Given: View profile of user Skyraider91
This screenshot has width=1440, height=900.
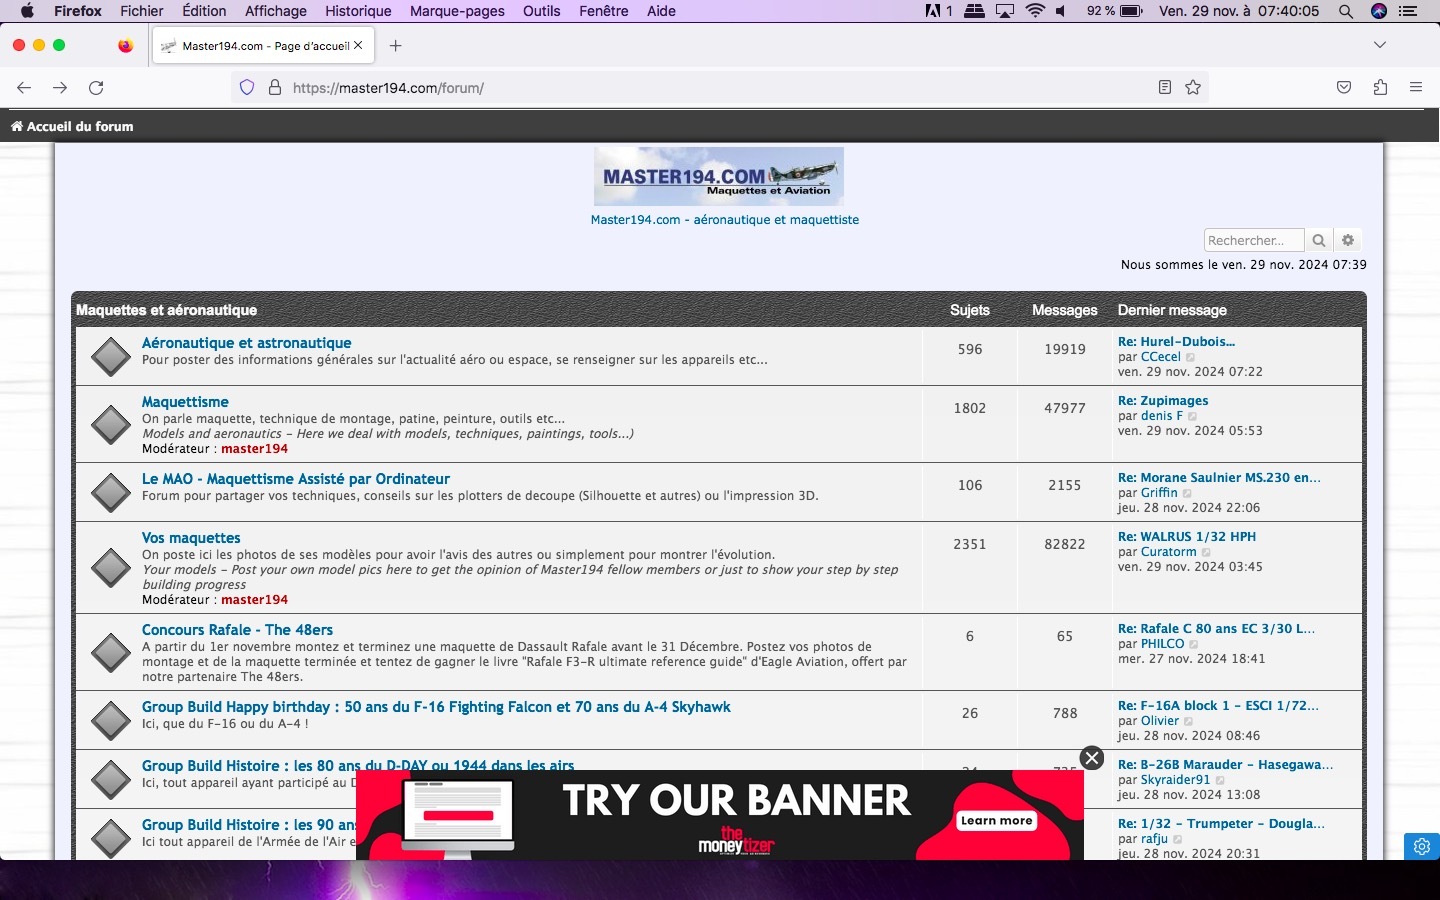Looking at the screenshot, I should click(1176, 780).
